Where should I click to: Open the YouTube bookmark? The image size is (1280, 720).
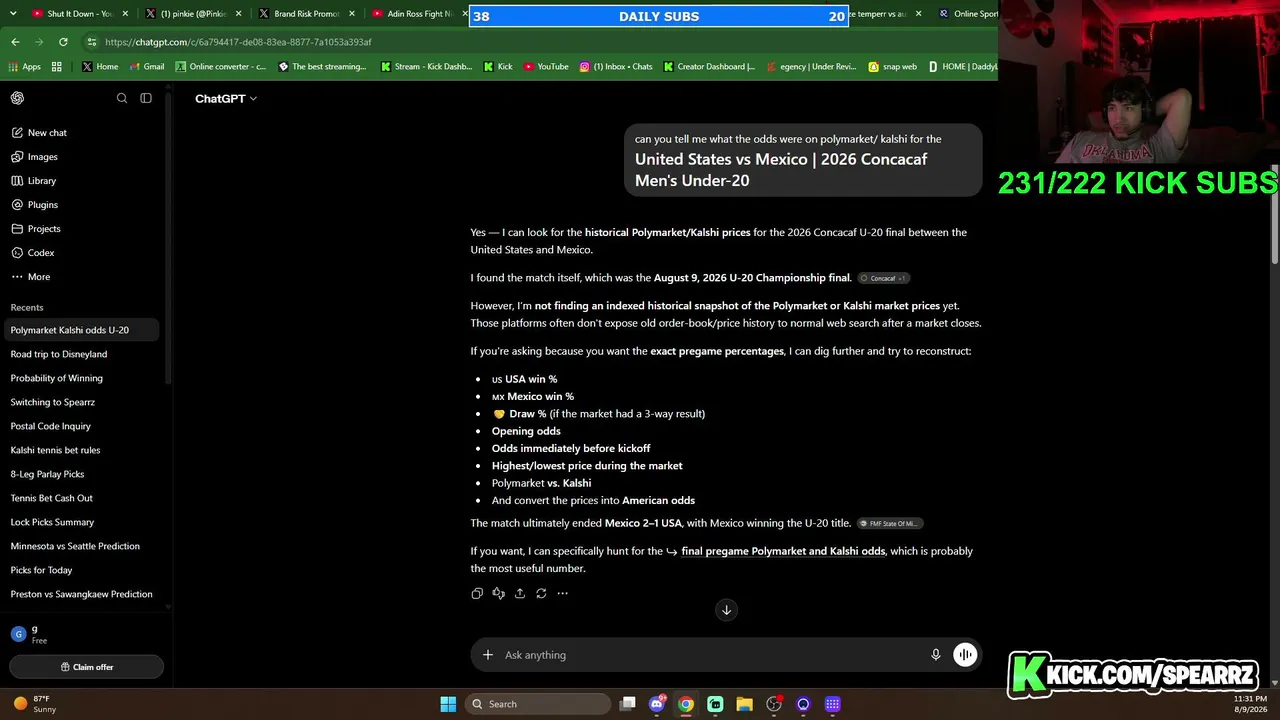(x=546, y=67)
